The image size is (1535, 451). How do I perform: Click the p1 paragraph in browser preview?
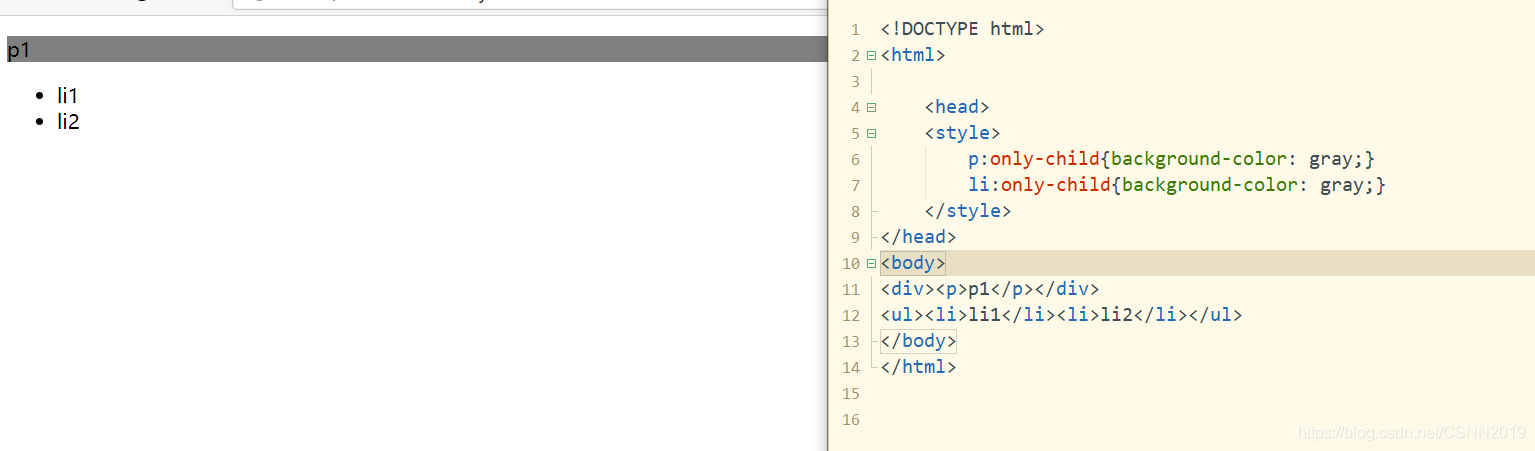(415, 49)
